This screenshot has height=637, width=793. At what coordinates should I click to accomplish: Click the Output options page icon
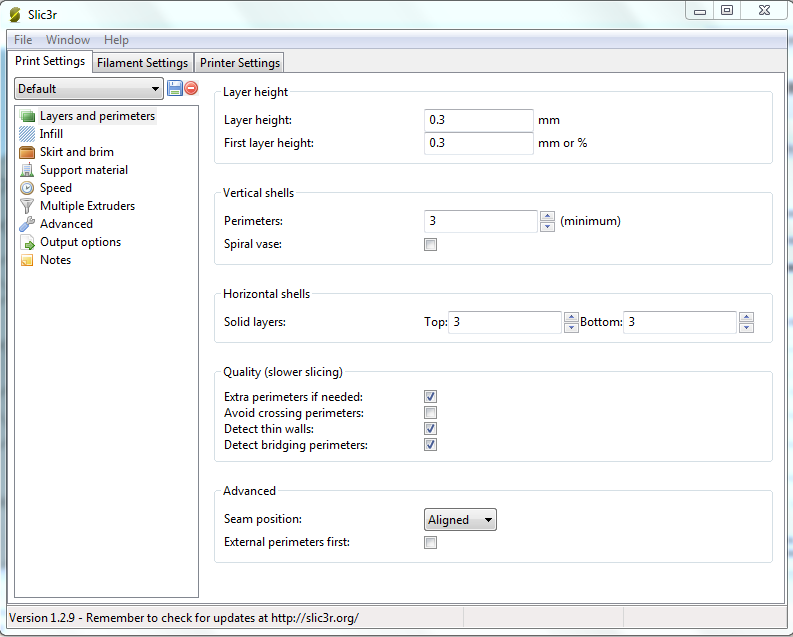point(27,242)
